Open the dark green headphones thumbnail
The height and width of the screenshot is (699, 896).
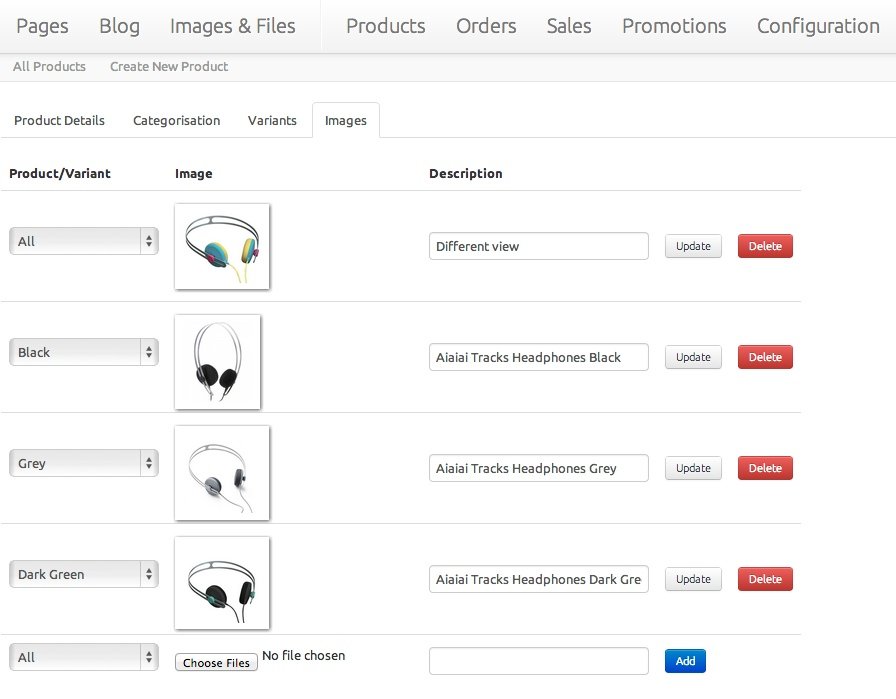coord(222,582)
